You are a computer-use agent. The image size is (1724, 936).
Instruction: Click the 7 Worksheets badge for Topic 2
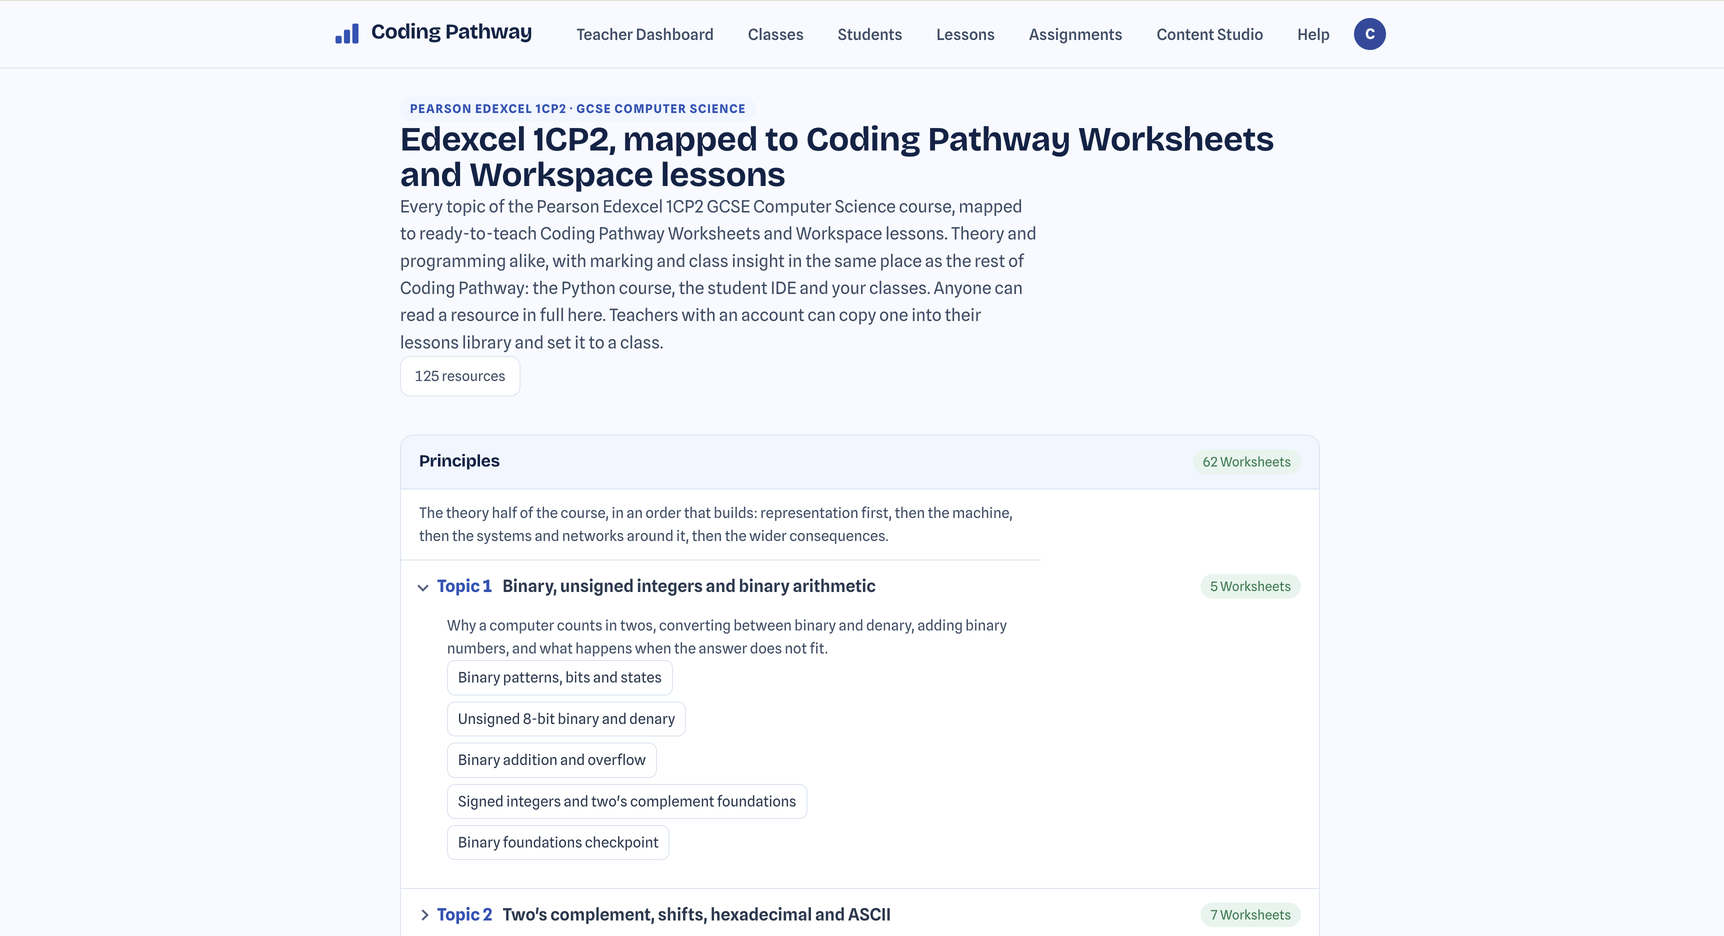click(x=1250, y=915)
